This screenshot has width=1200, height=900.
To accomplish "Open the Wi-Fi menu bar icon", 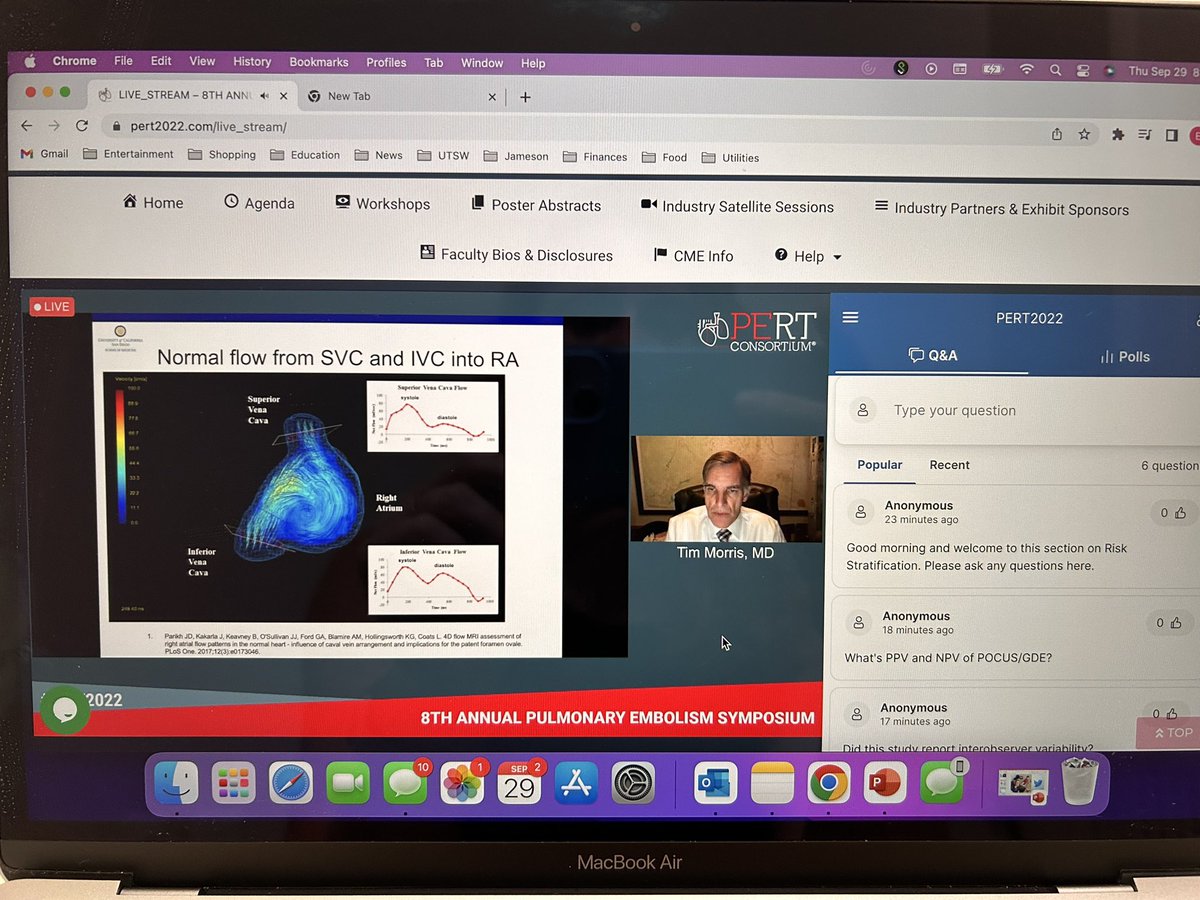I will pos(1026,69).
